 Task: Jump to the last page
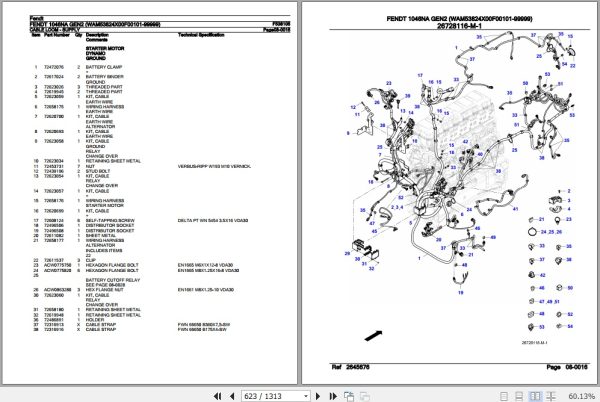[x=333, y=396]
